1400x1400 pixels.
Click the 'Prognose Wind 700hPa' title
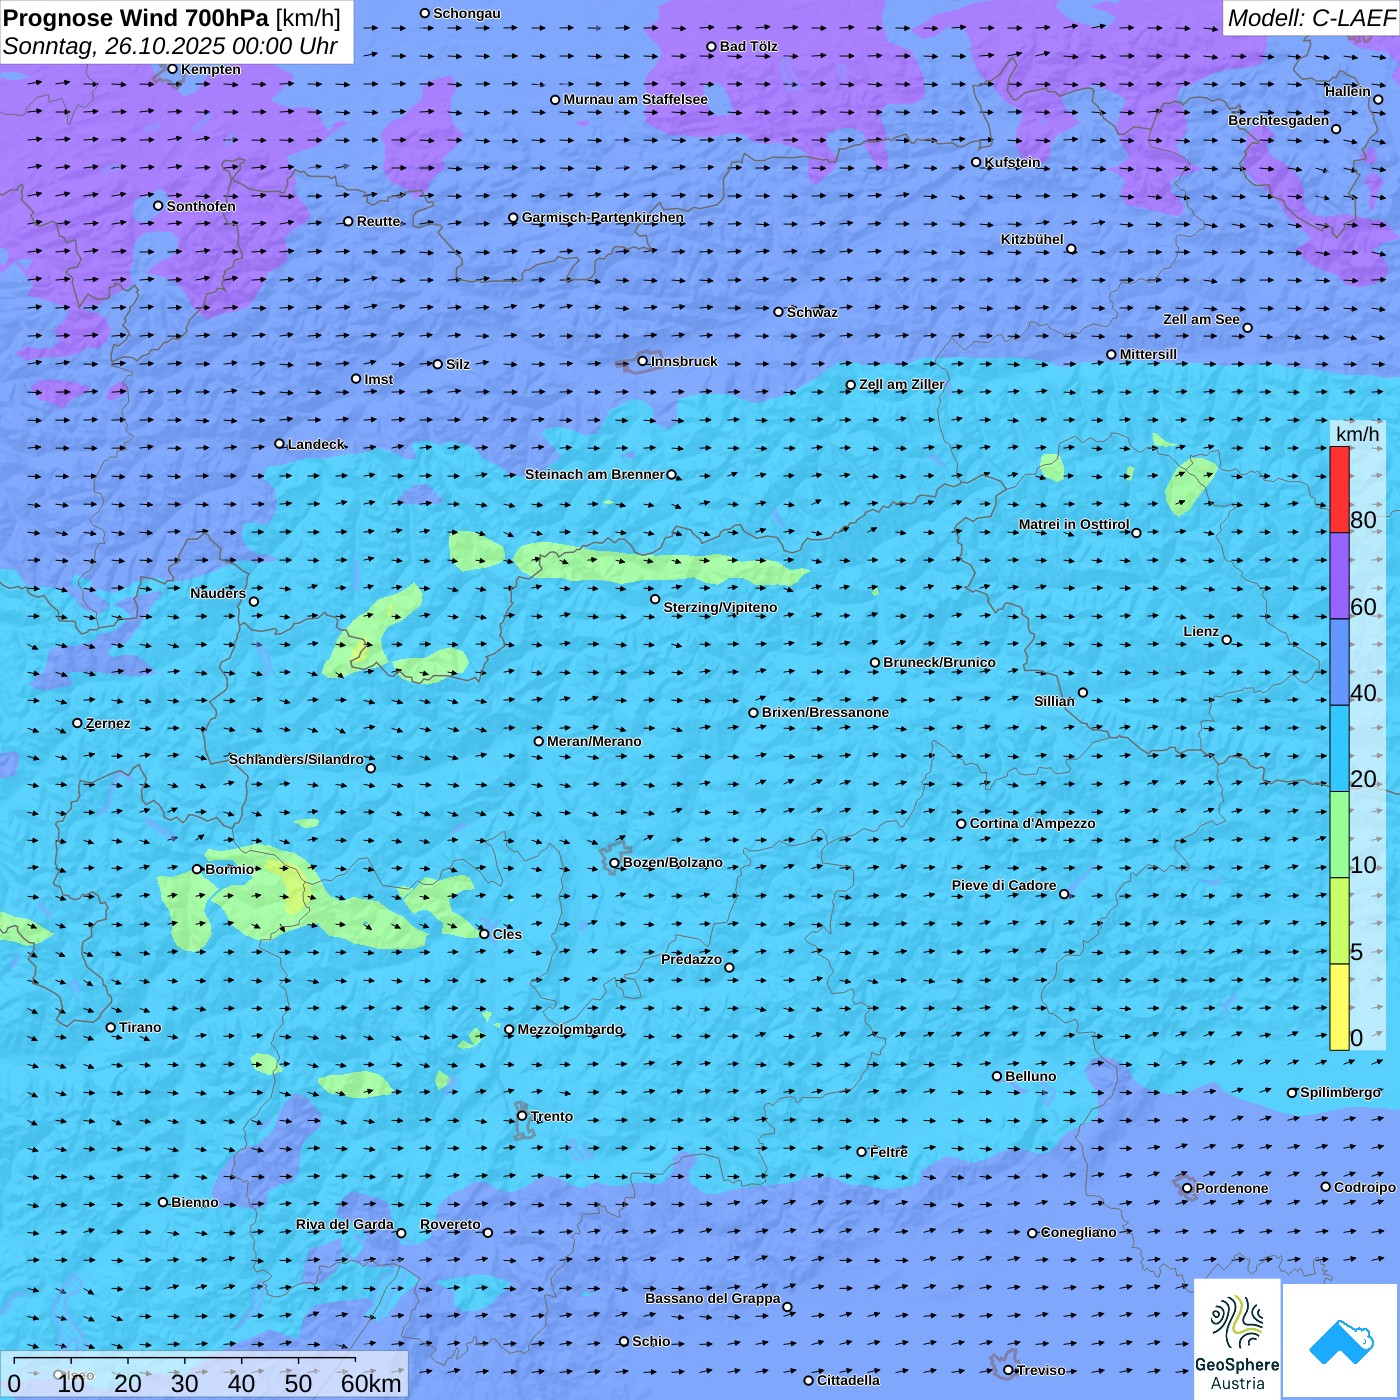click(x=136, y=18)
